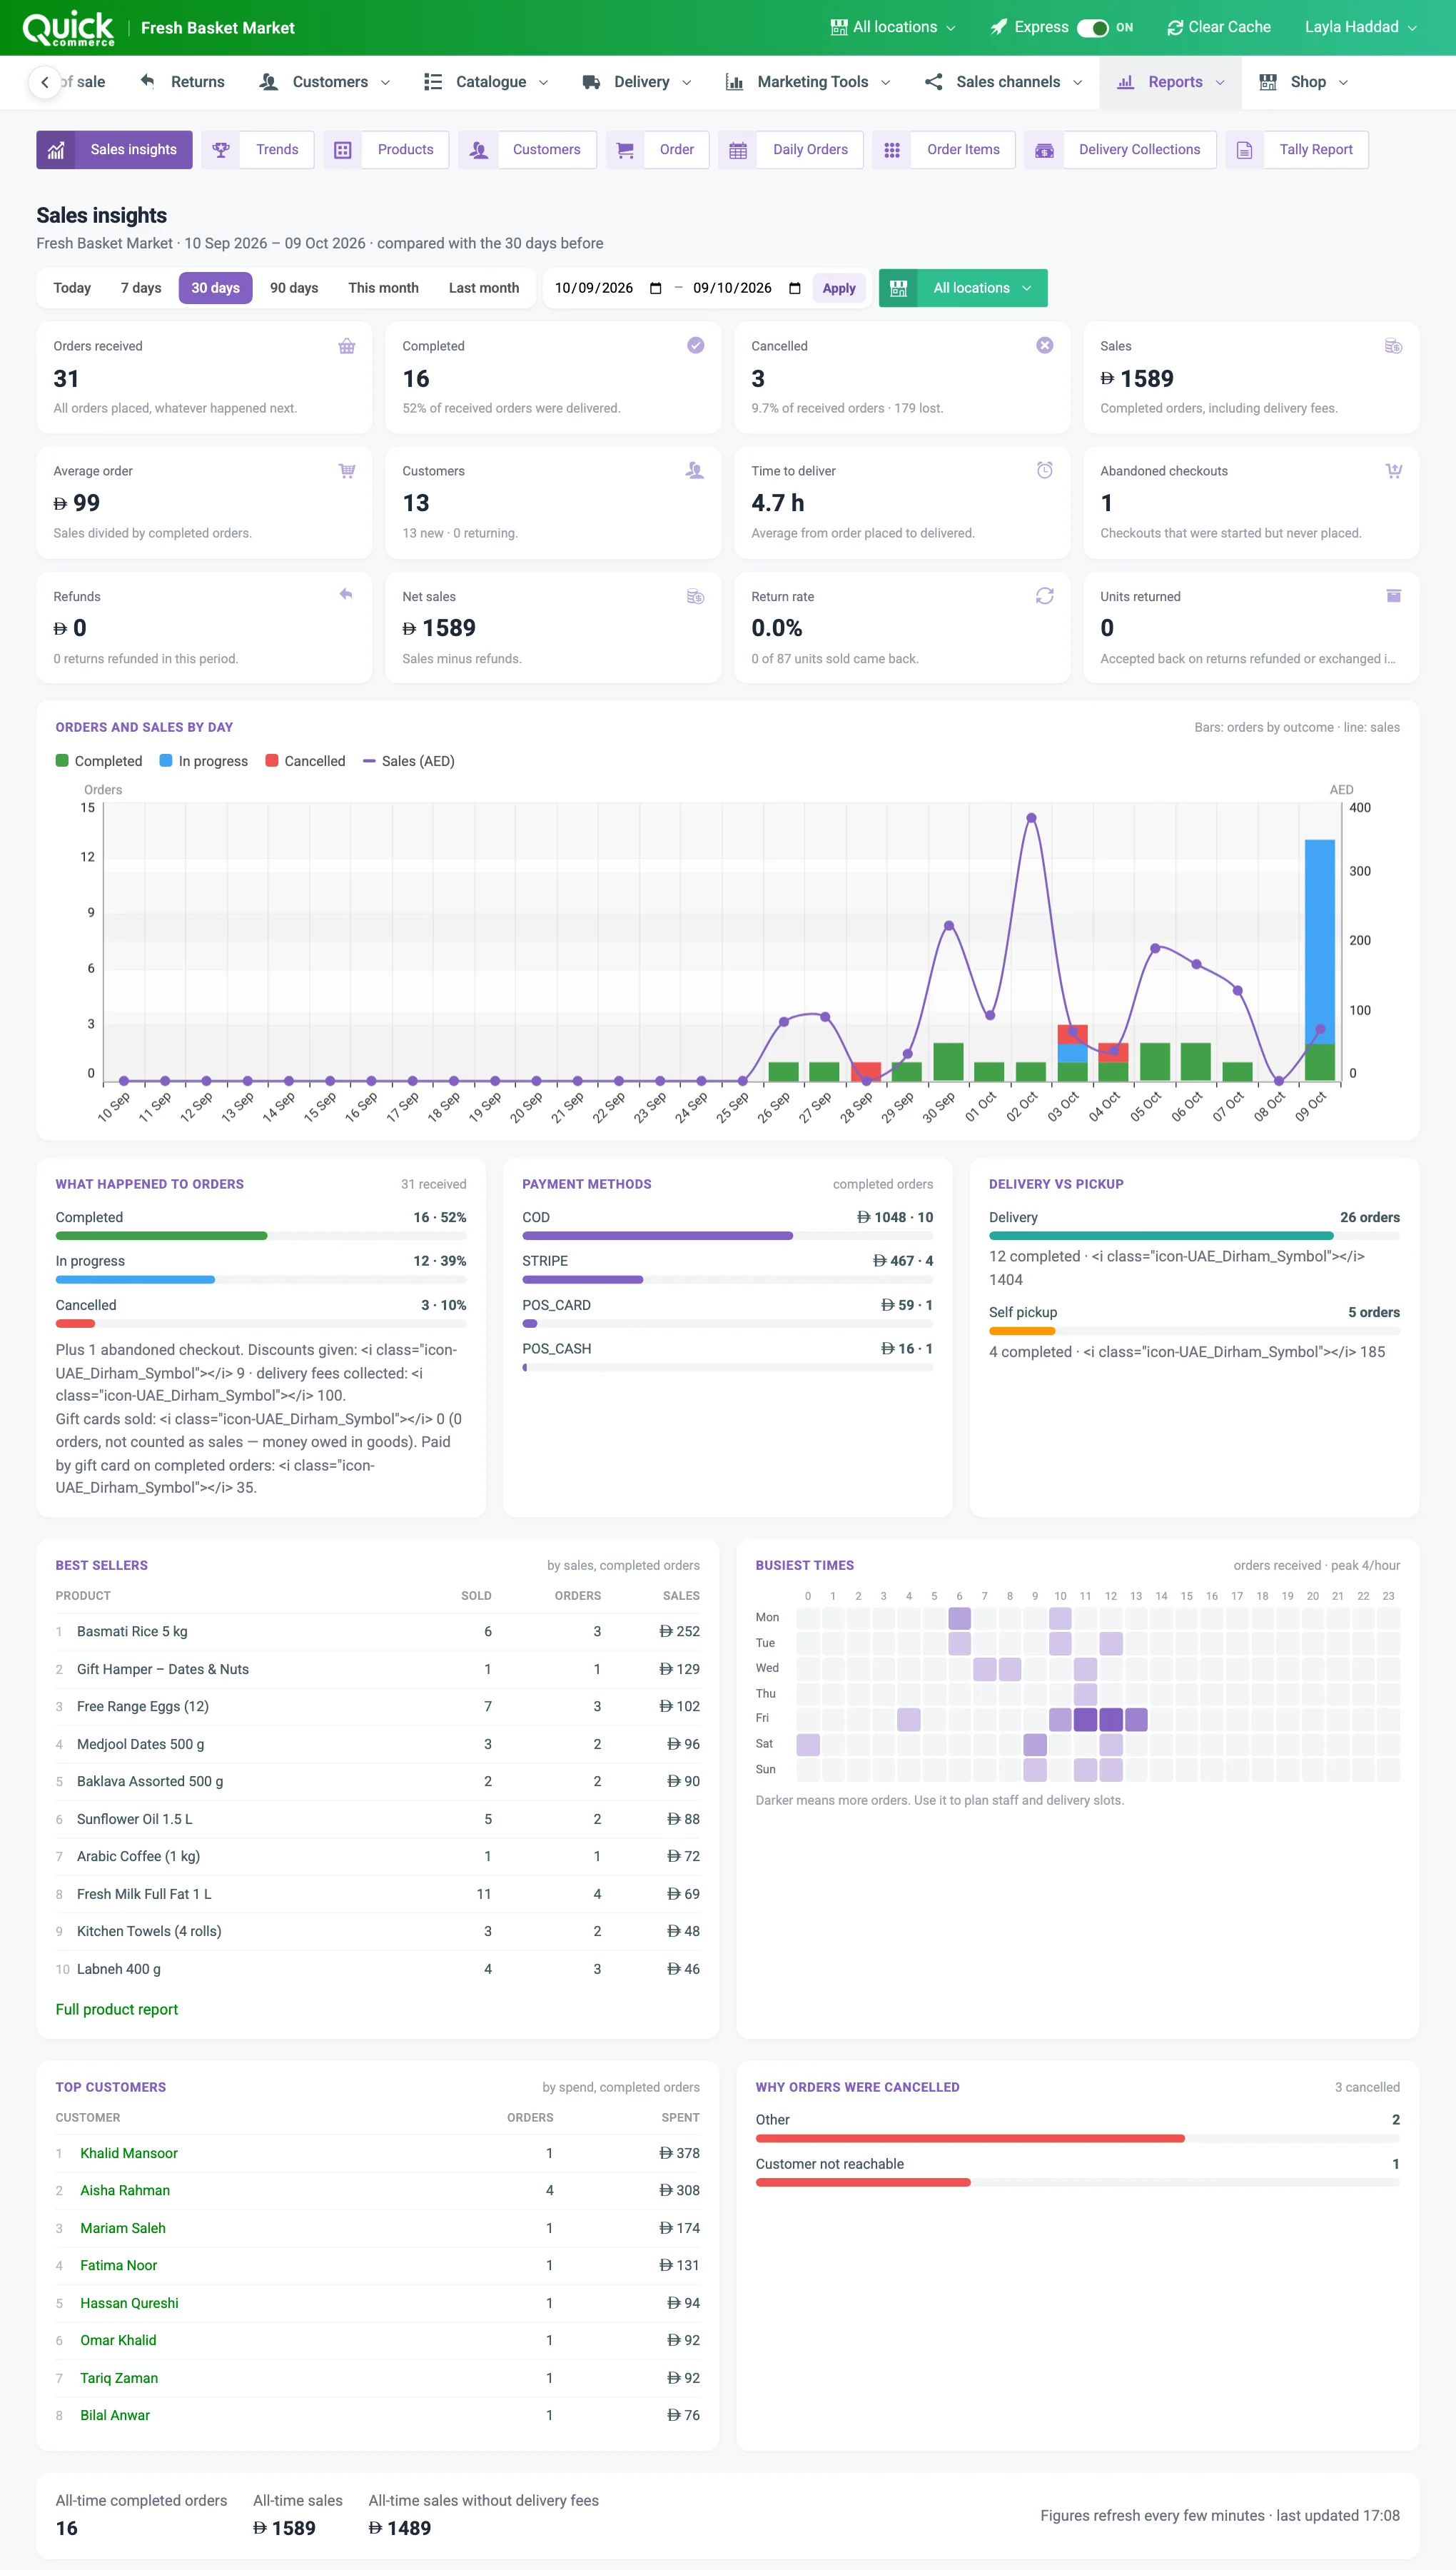The width and height of the screenshot is (1456, 2570).
Task: Click the Quick commerce logo
Action: coord(68,28)
